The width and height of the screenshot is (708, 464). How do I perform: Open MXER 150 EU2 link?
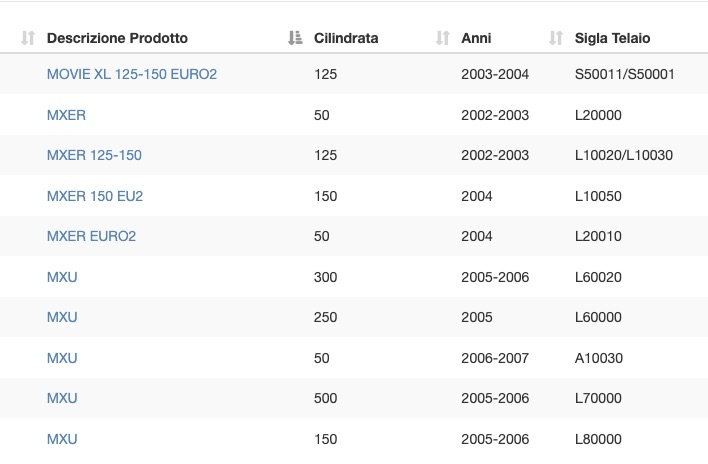click(x=95, y=196)
